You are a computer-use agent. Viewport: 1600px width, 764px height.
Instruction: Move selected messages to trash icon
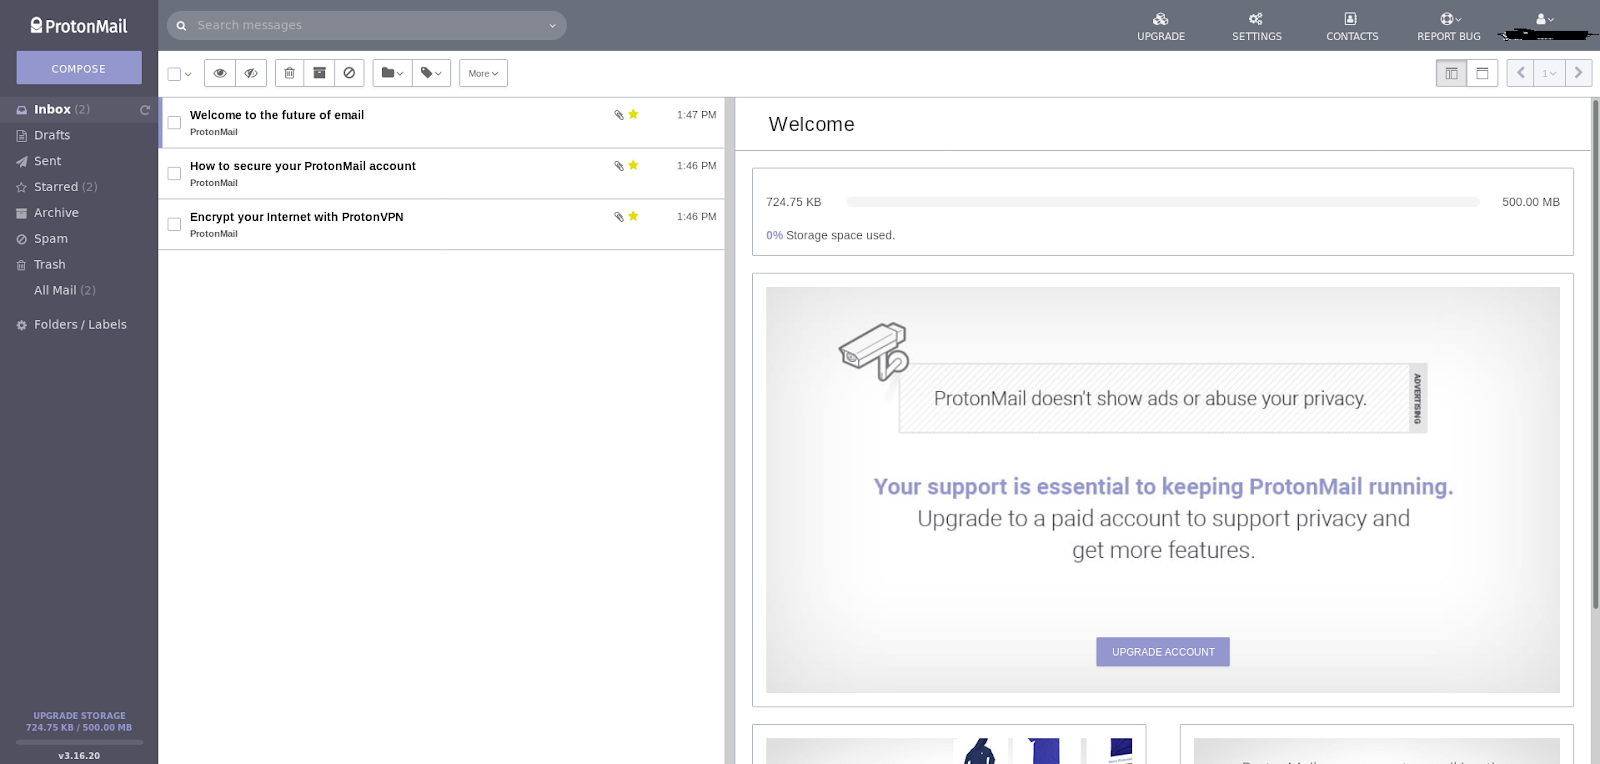289,73
